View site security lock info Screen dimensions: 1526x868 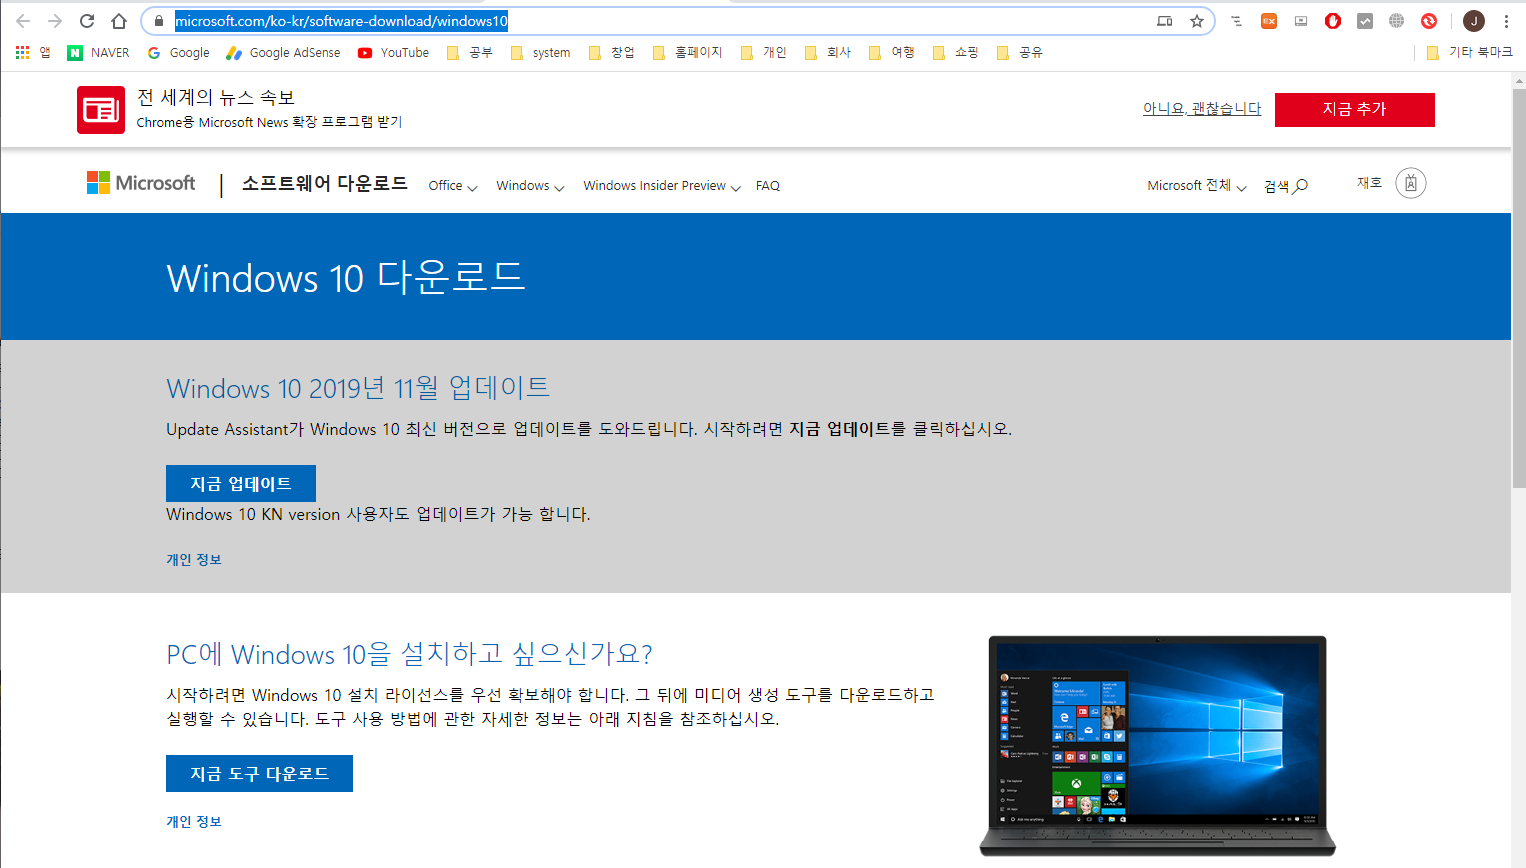coord(158,21)
